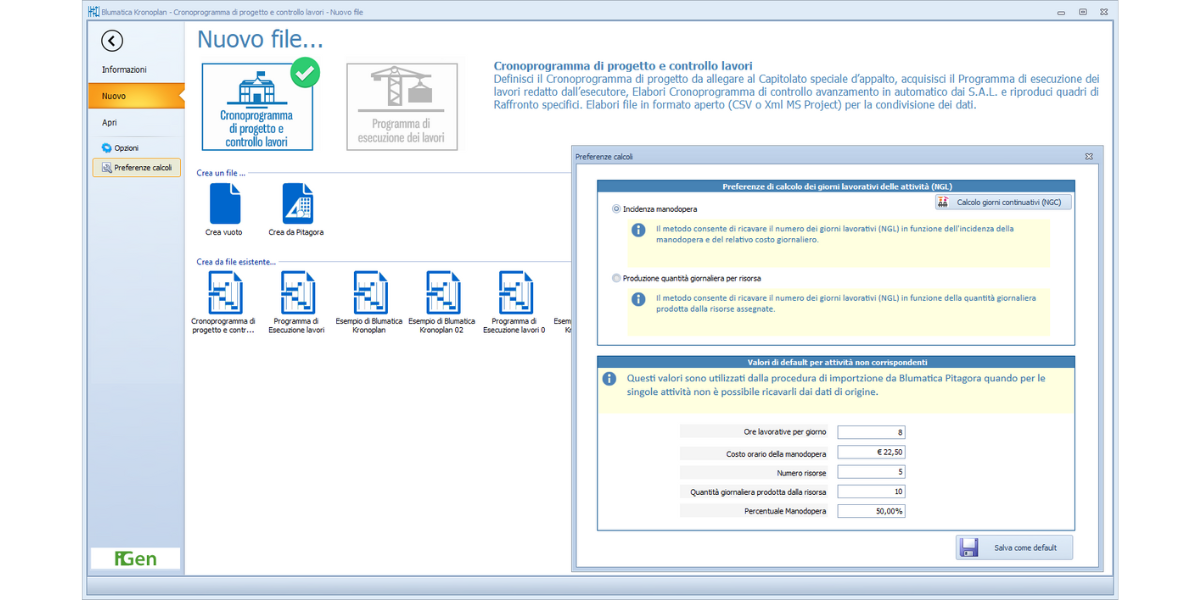
Task: Select Produzione quantità giornaliera per risorsa option
Action: [617, 278]
